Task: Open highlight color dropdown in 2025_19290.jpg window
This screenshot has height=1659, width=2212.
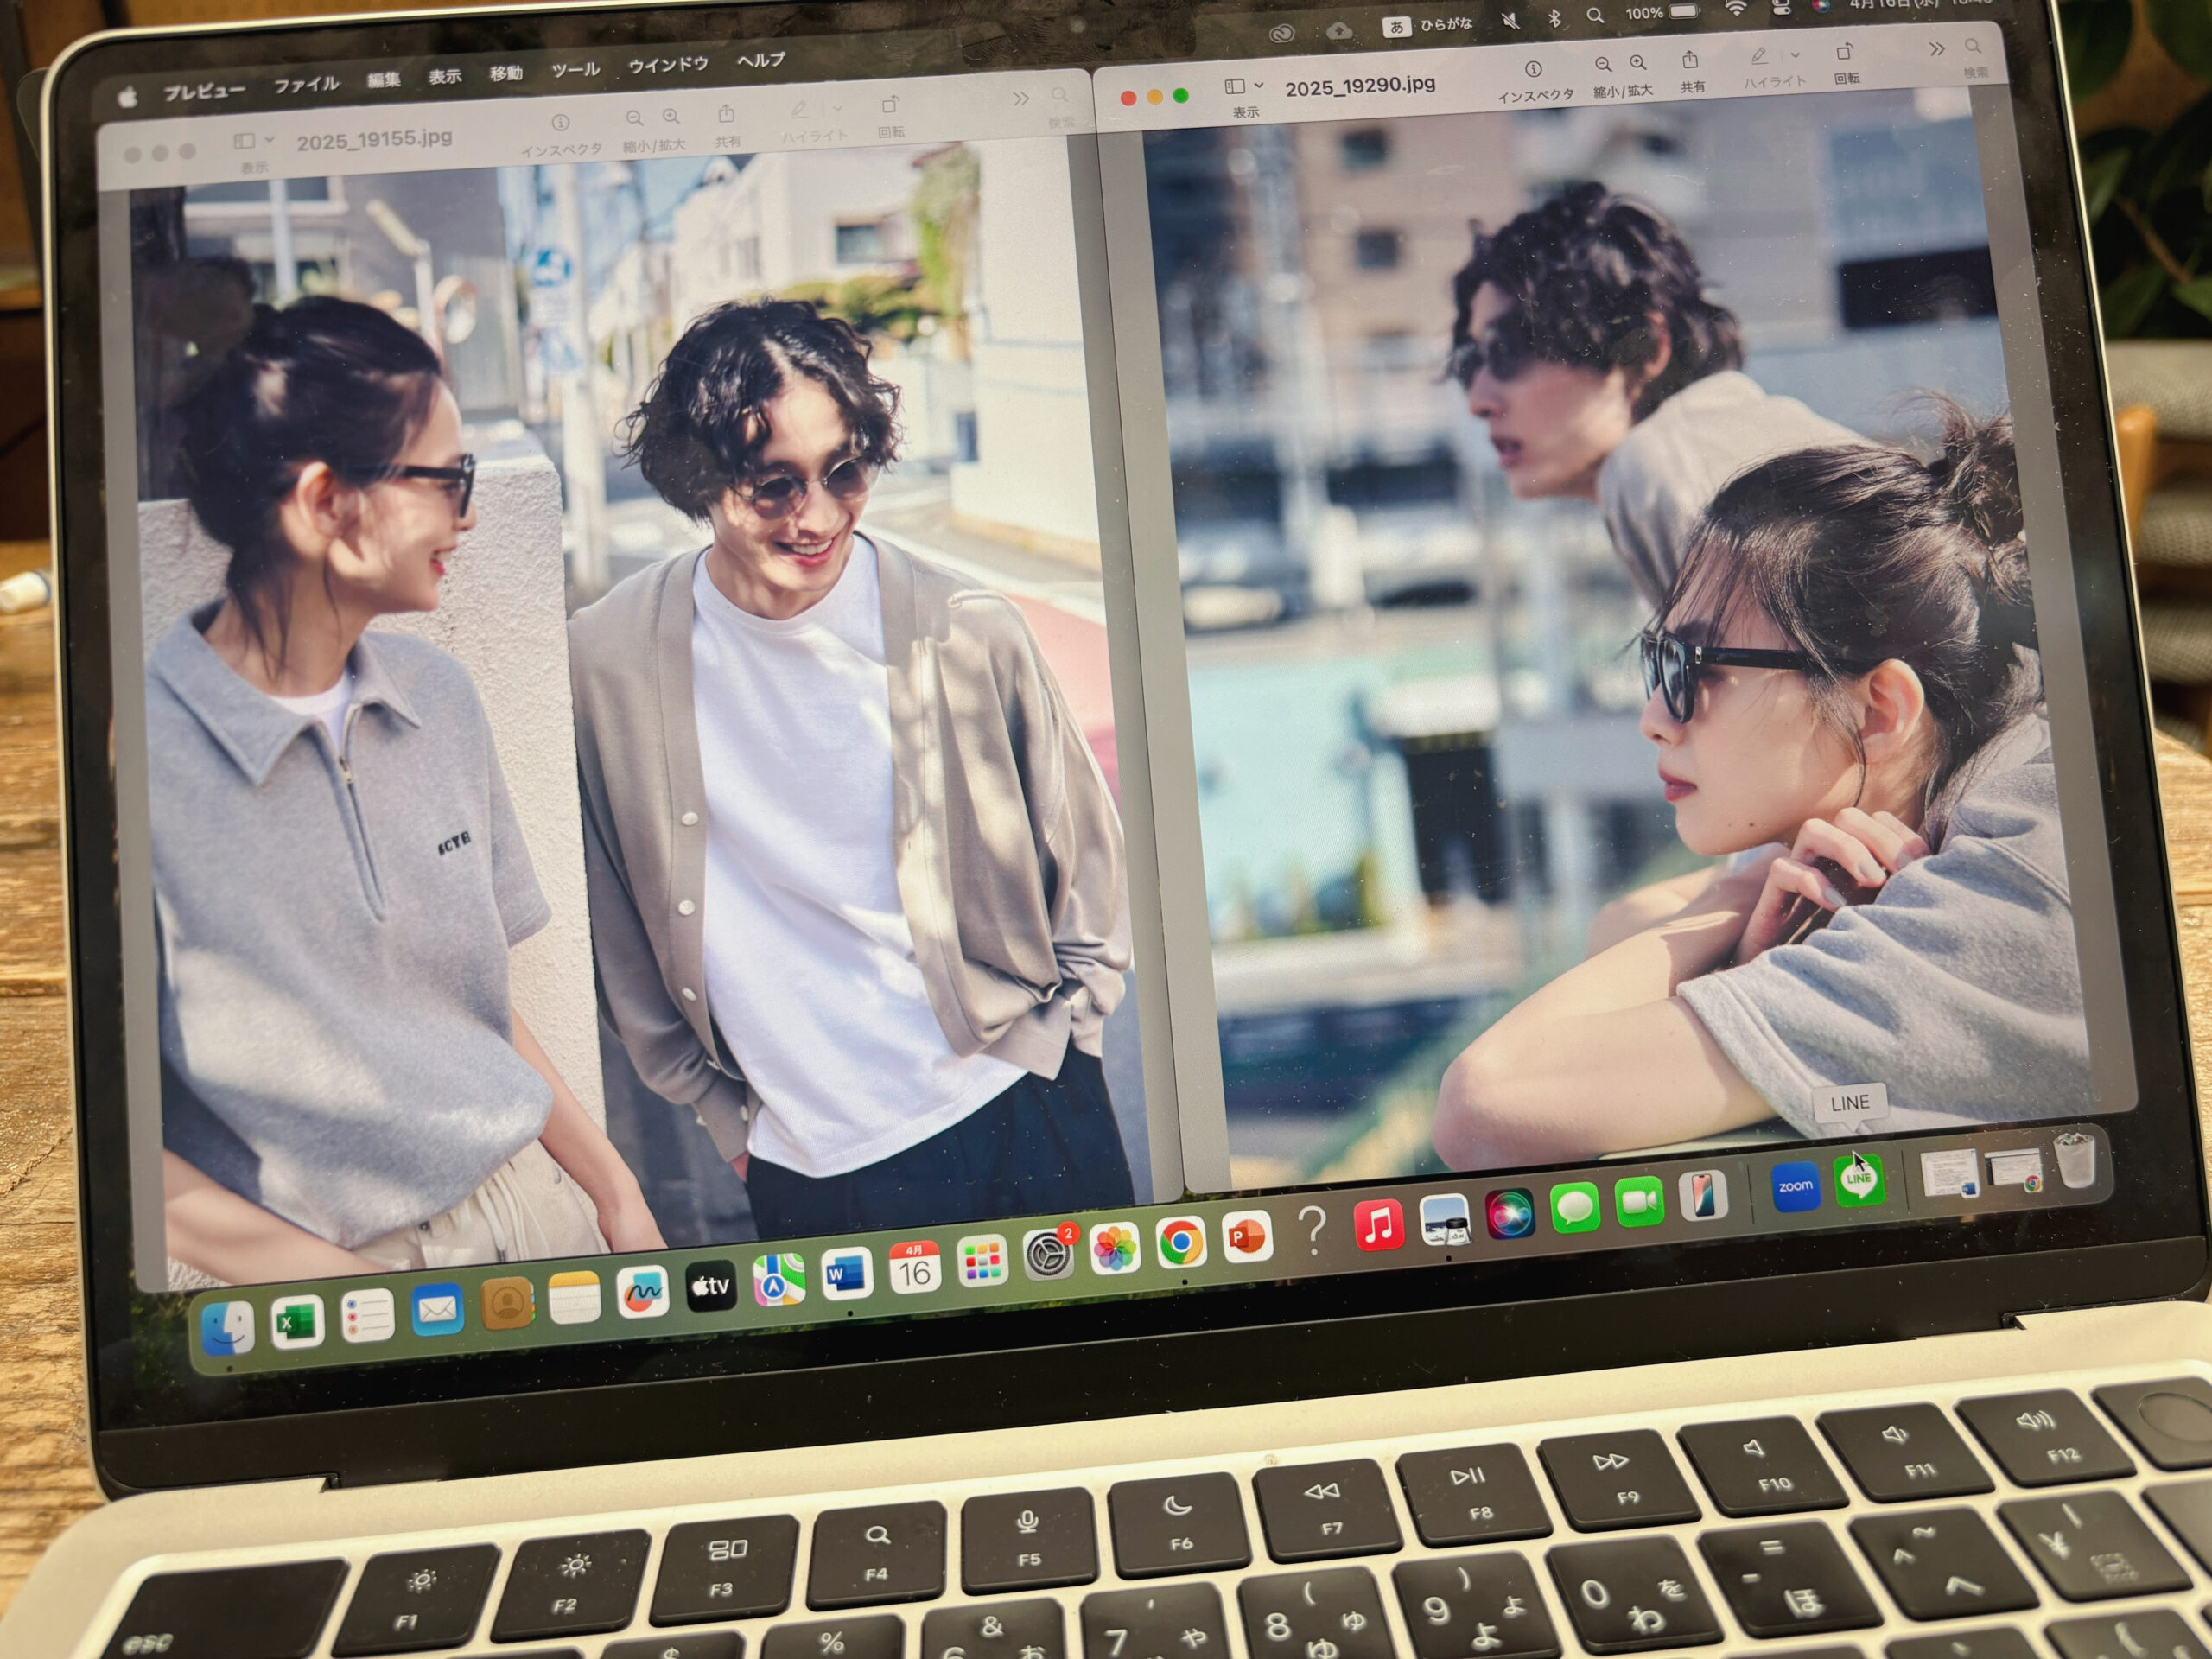Action: (1795, 54)
